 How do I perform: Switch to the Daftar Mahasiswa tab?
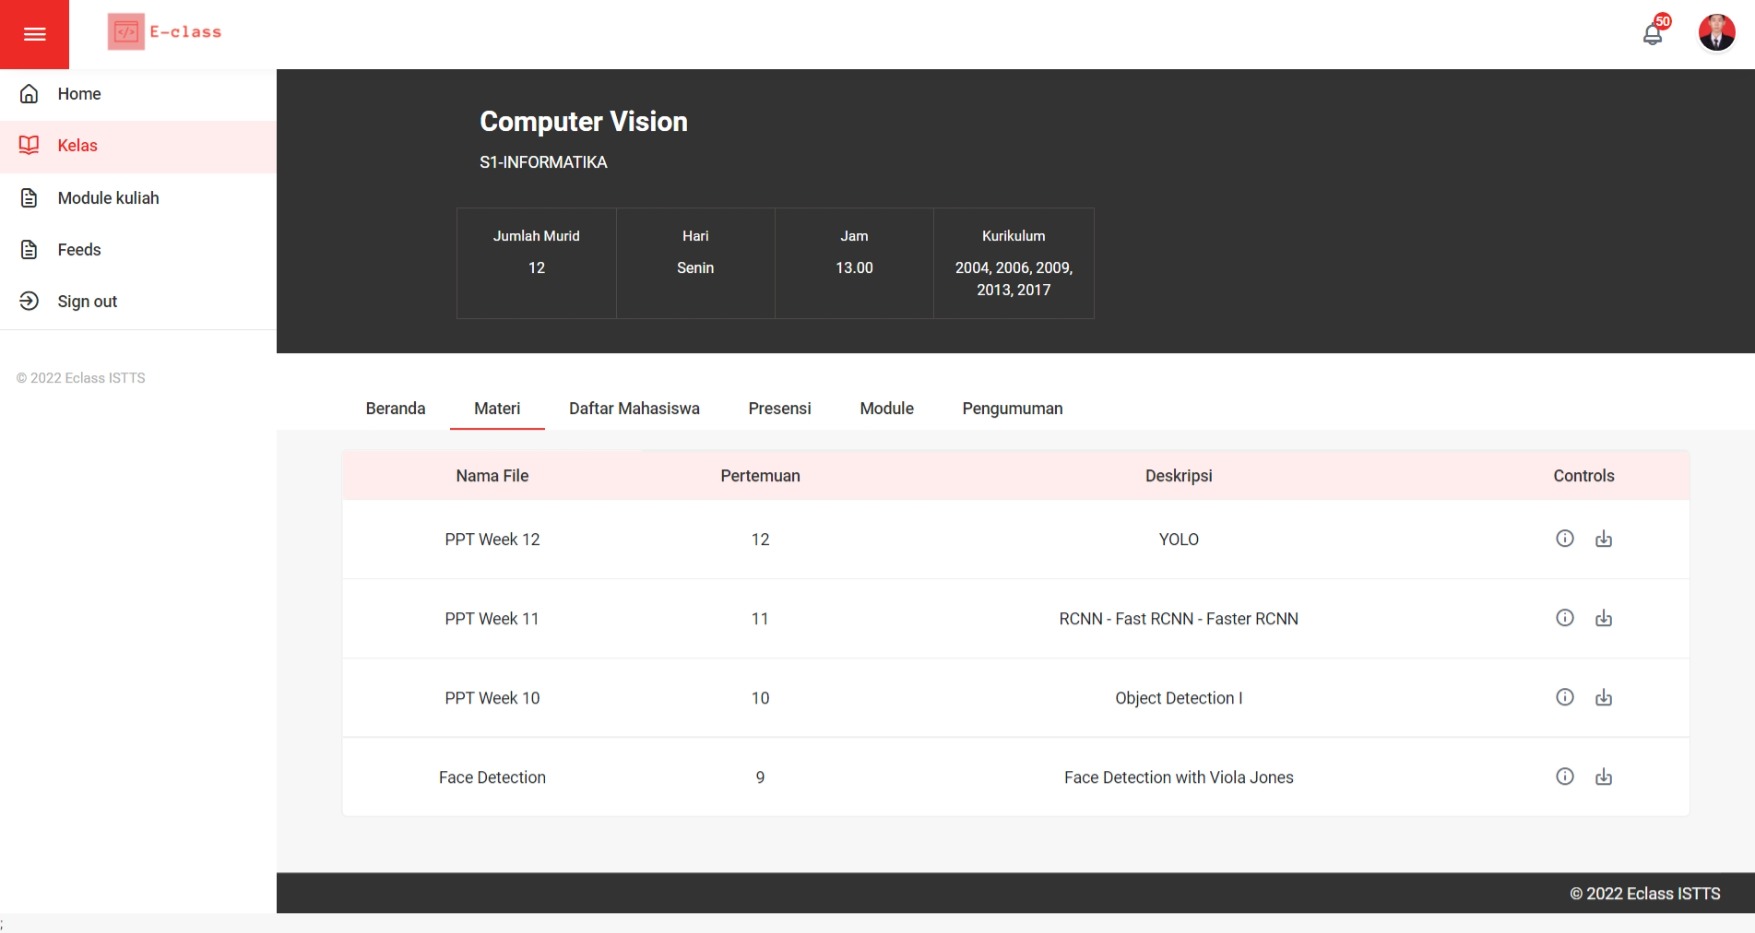click(x=634, y=408)
